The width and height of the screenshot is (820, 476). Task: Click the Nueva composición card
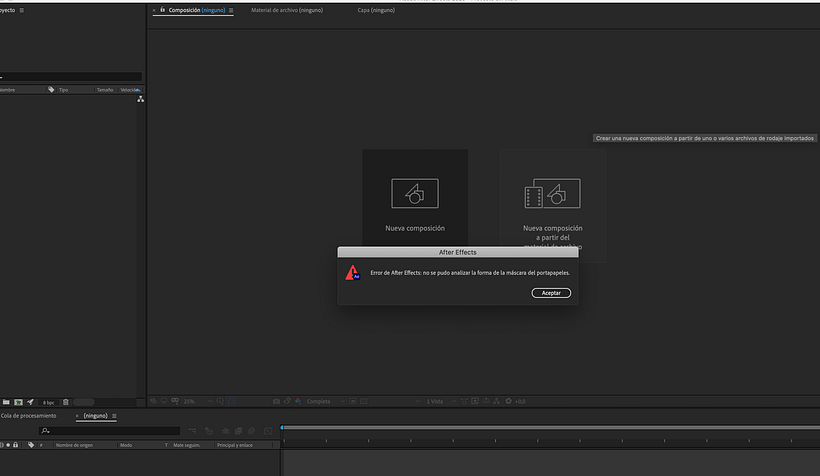[415, 199]
